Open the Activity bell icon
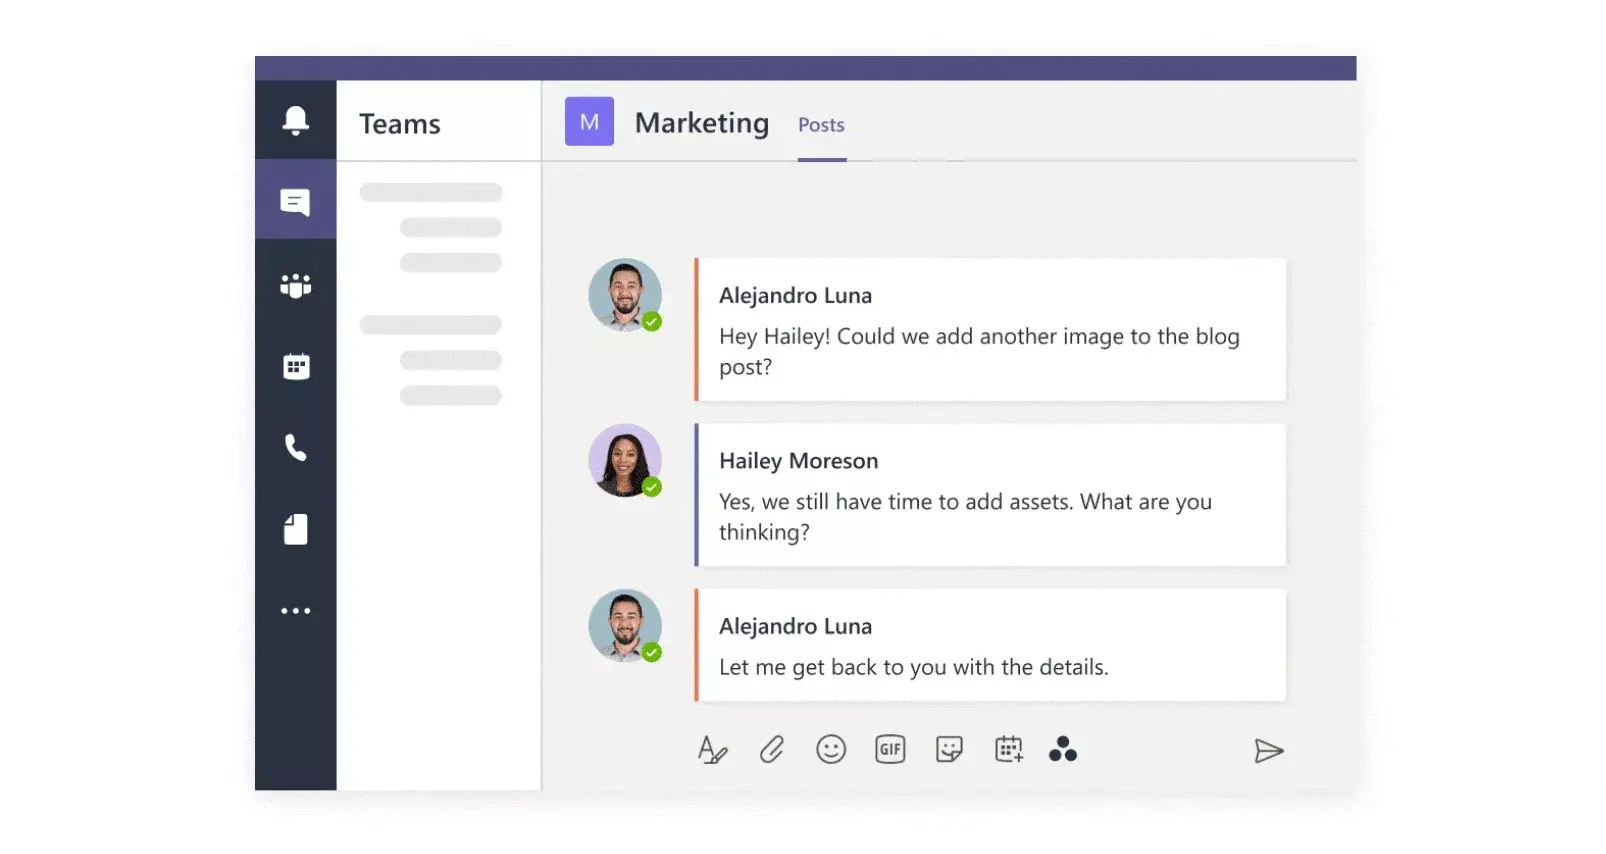 (295, 120)
